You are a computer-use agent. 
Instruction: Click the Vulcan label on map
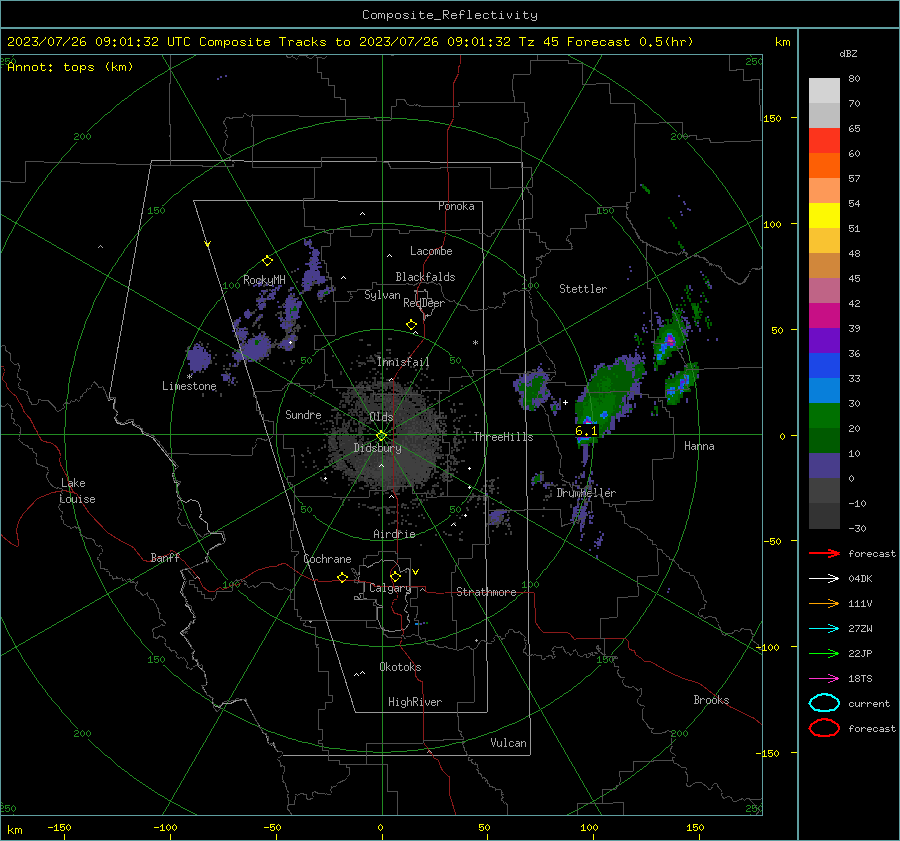click(x=508, y=743)
